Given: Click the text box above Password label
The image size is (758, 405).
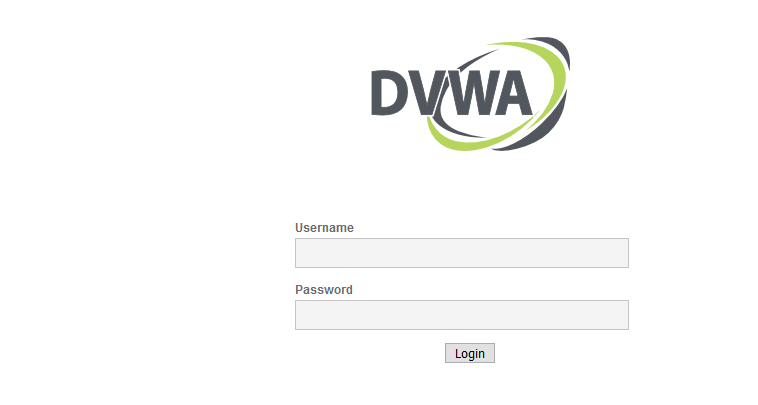Looking at the screenshot, I should [x=462, y=253].
